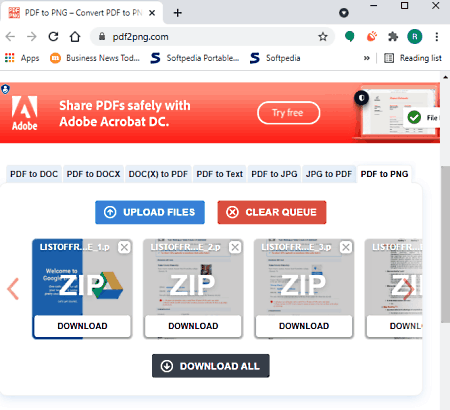Click the scrollbar up arrow

[445, 77]
